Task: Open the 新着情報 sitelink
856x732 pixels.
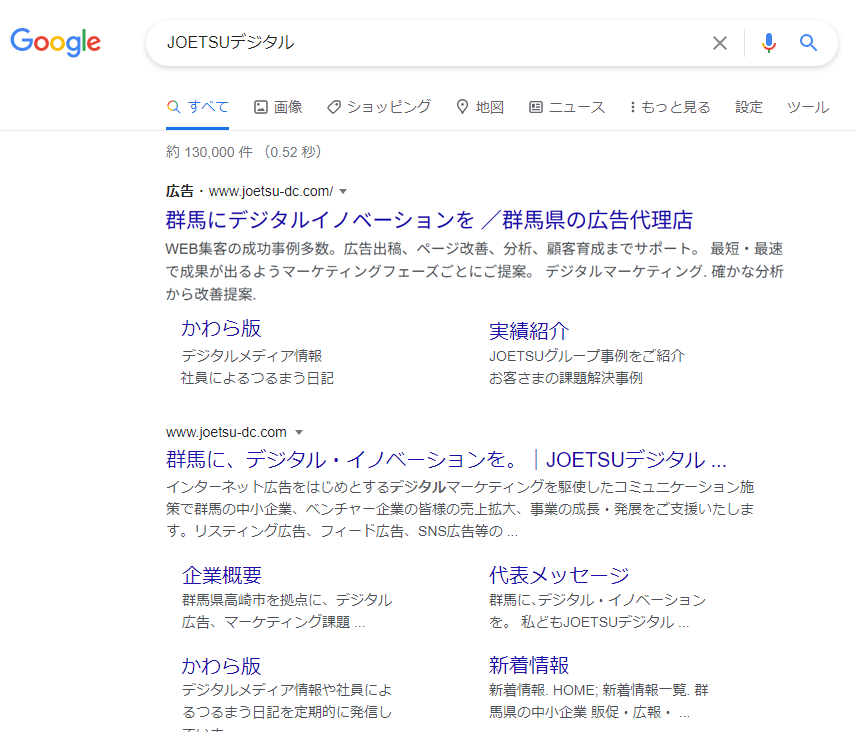Action: click(x=529, y=665)
